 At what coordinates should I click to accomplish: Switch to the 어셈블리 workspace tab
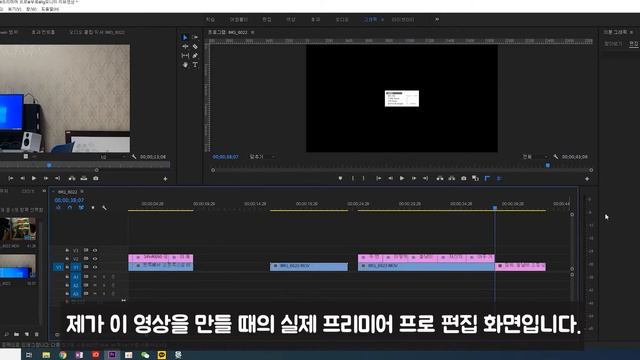(238, 20)
